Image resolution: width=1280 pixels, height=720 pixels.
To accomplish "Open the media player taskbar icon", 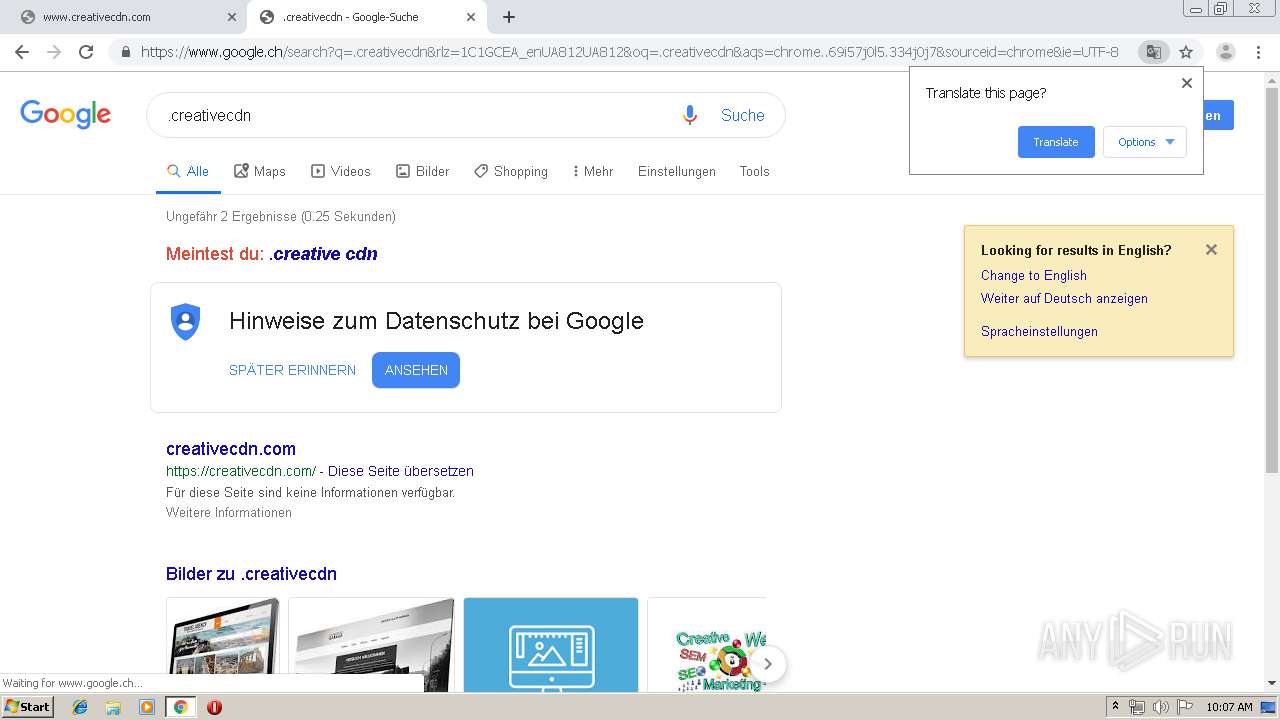I will pos(147,707).
